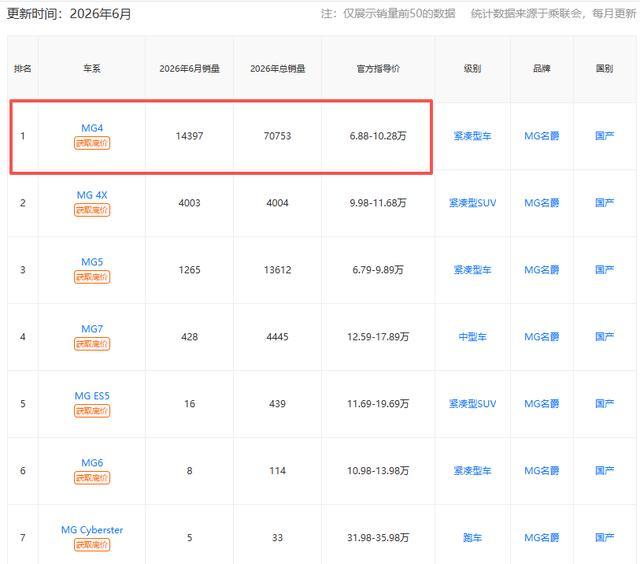Viewport: 640px width, 564px height.
Task: Open the MG ES5 car series link
Action: pyautogui.click(x=92, y=396)
